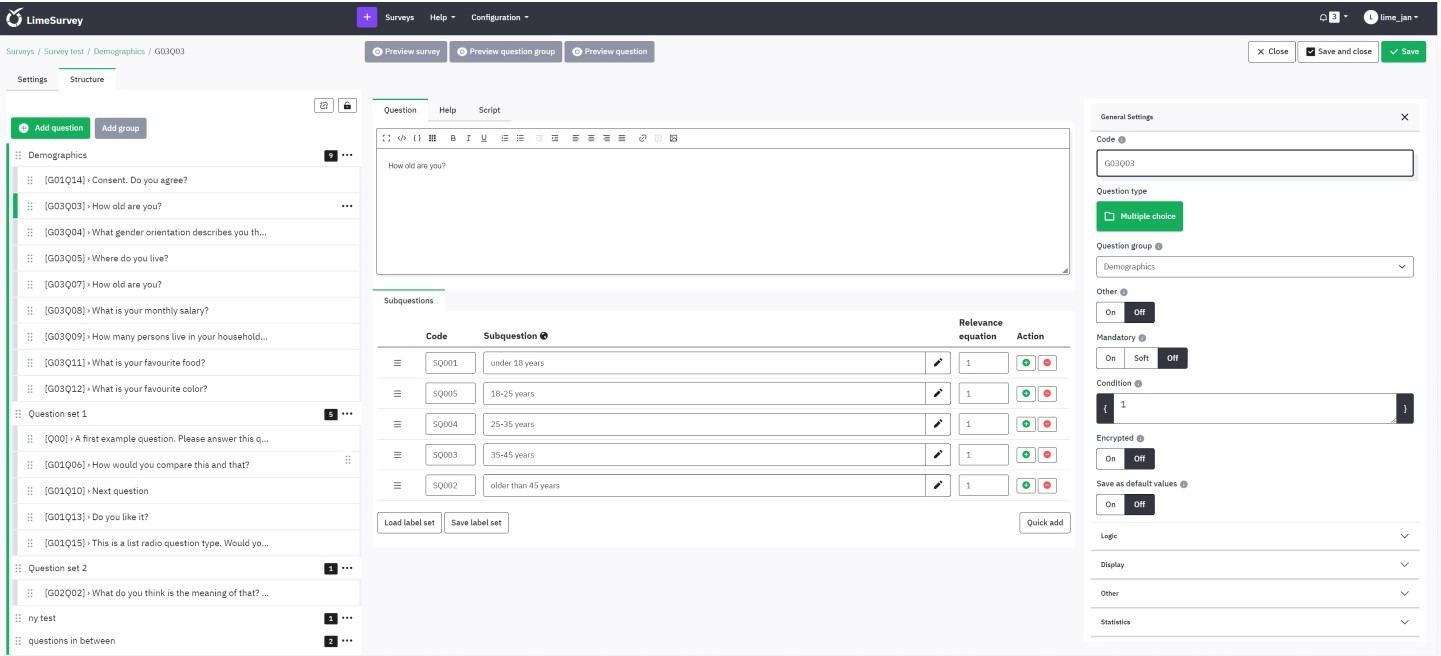The image size is (1441, 656).
Task: Insert a link via the editor toolbar
Action: (643, 138)
